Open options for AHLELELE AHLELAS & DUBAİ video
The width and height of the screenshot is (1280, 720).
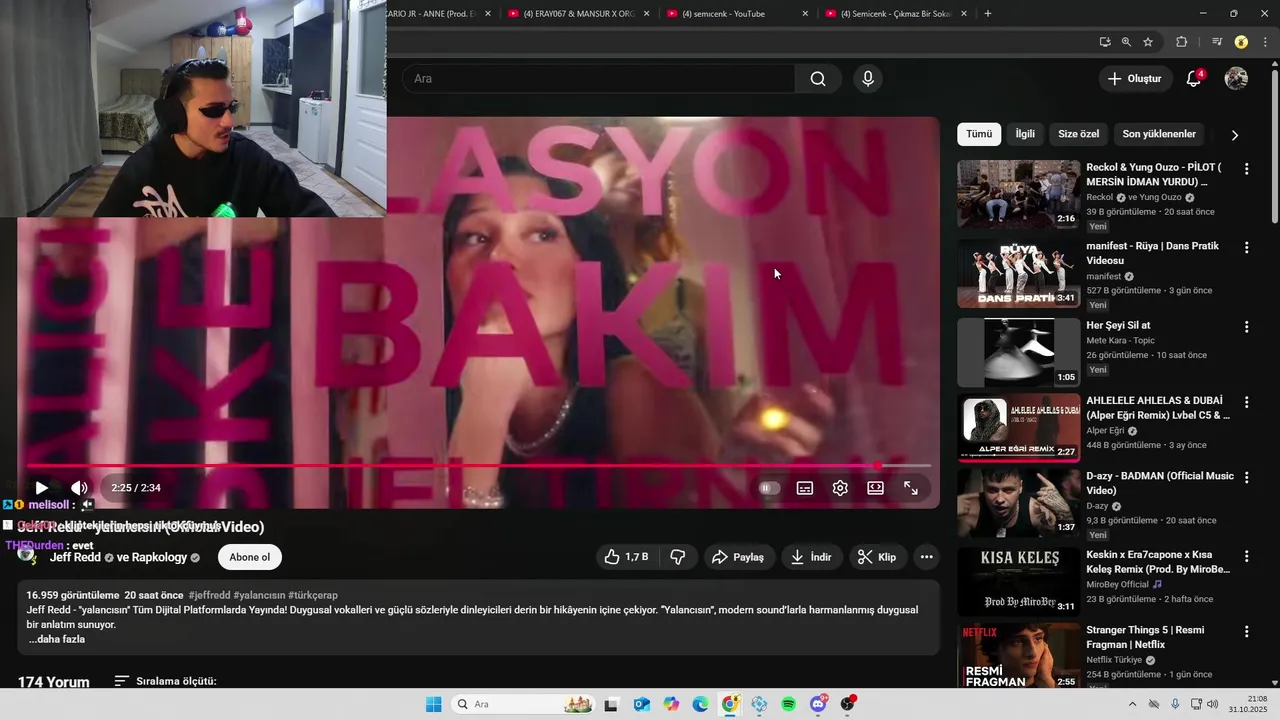point(1246,402)
